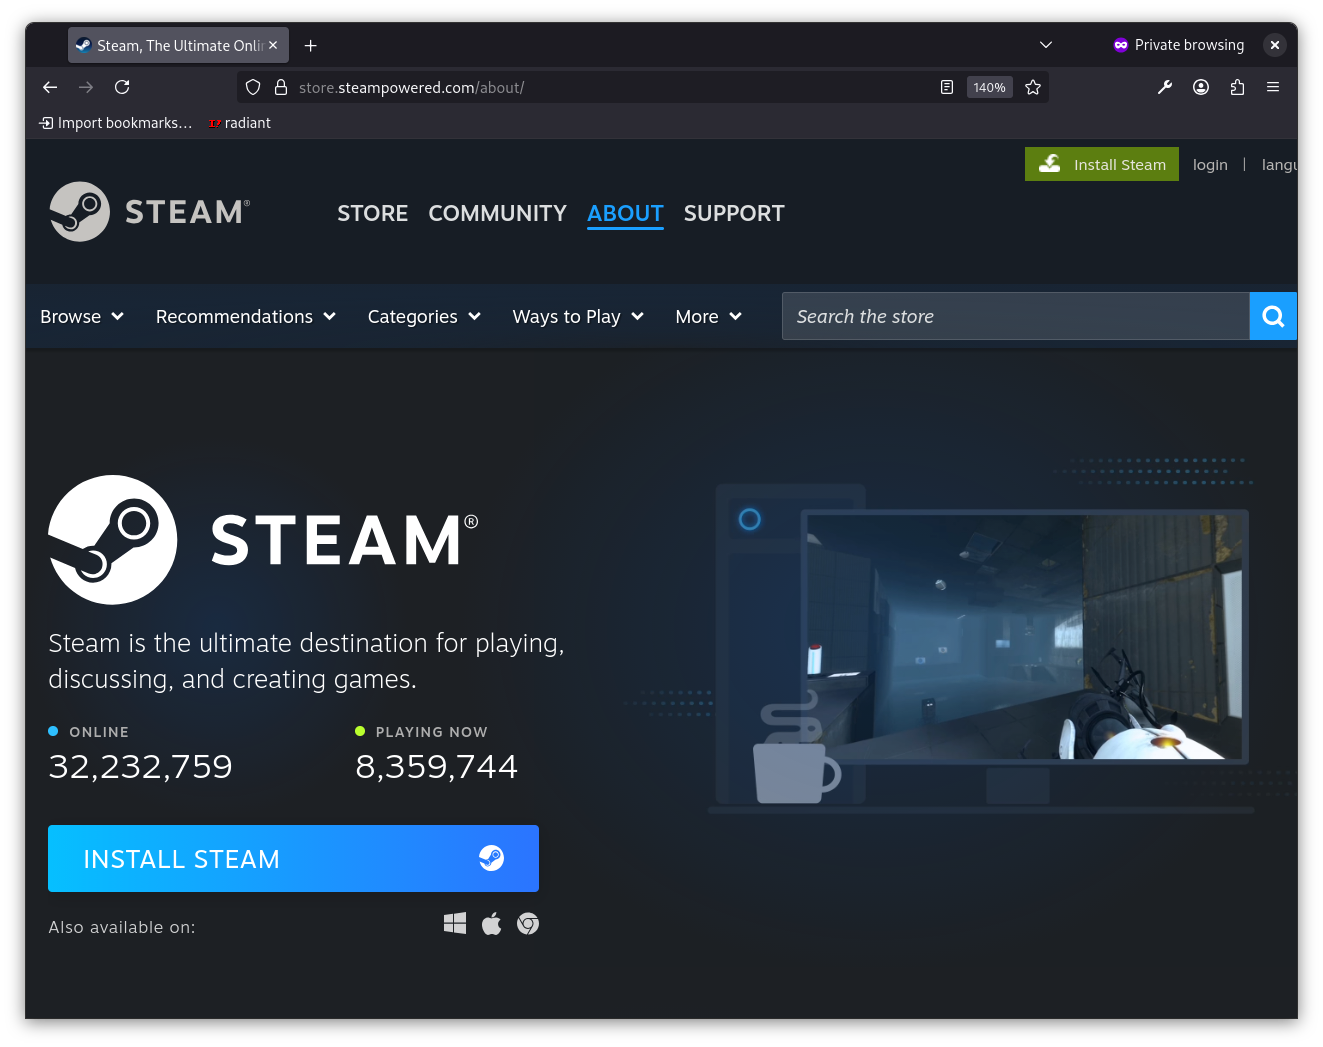Close the Steam browser tab
This screenshot has height=1047, width=1323.
click(273, 45)
